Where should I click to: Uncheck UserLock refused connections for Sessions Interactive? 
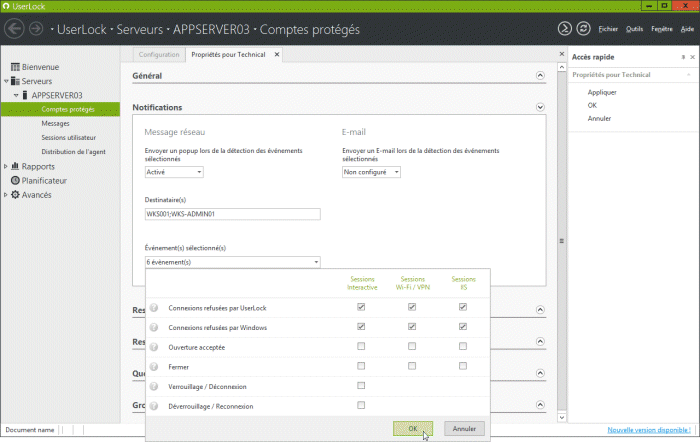pos(361,307)
